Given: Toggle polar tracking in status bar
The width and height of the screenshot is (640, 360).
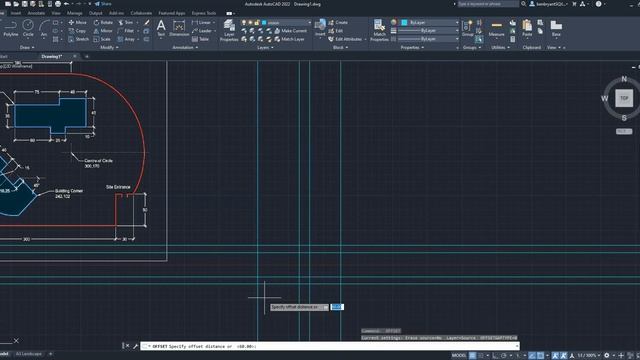Looking at the screenshot, I should (504, 356).
